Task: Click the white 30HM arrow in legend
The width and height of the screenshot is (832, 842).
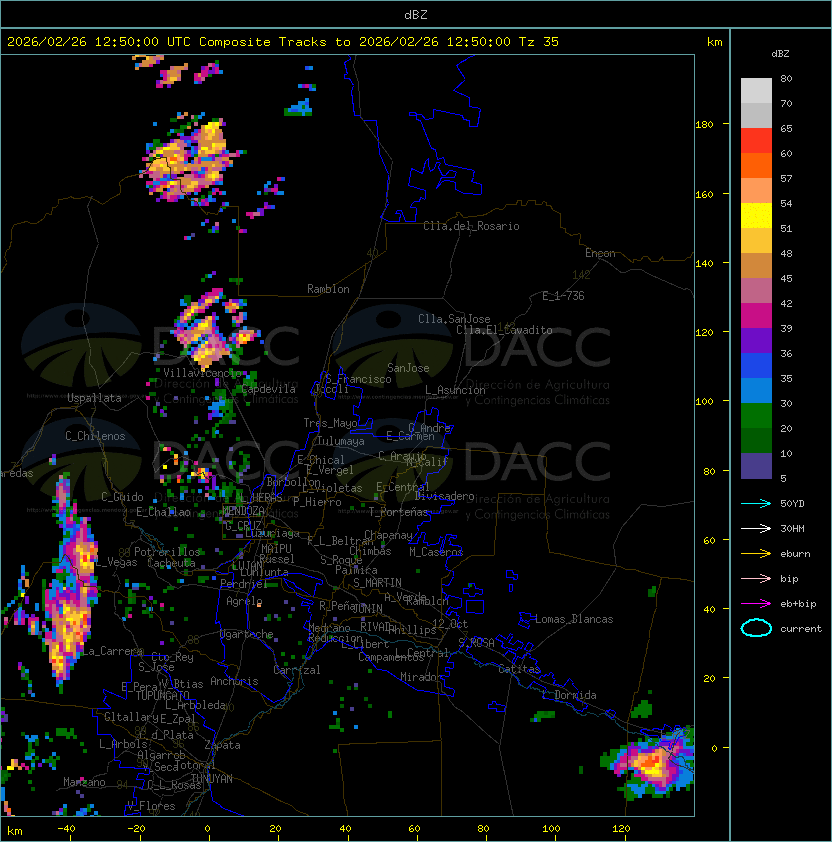Action: (756, 529)
